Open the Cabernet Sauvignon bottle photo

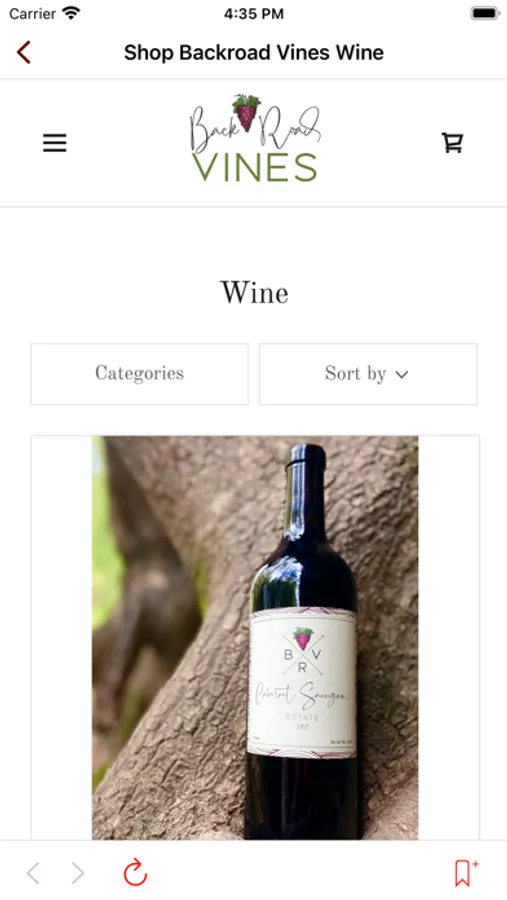click(x=255, y=637)
